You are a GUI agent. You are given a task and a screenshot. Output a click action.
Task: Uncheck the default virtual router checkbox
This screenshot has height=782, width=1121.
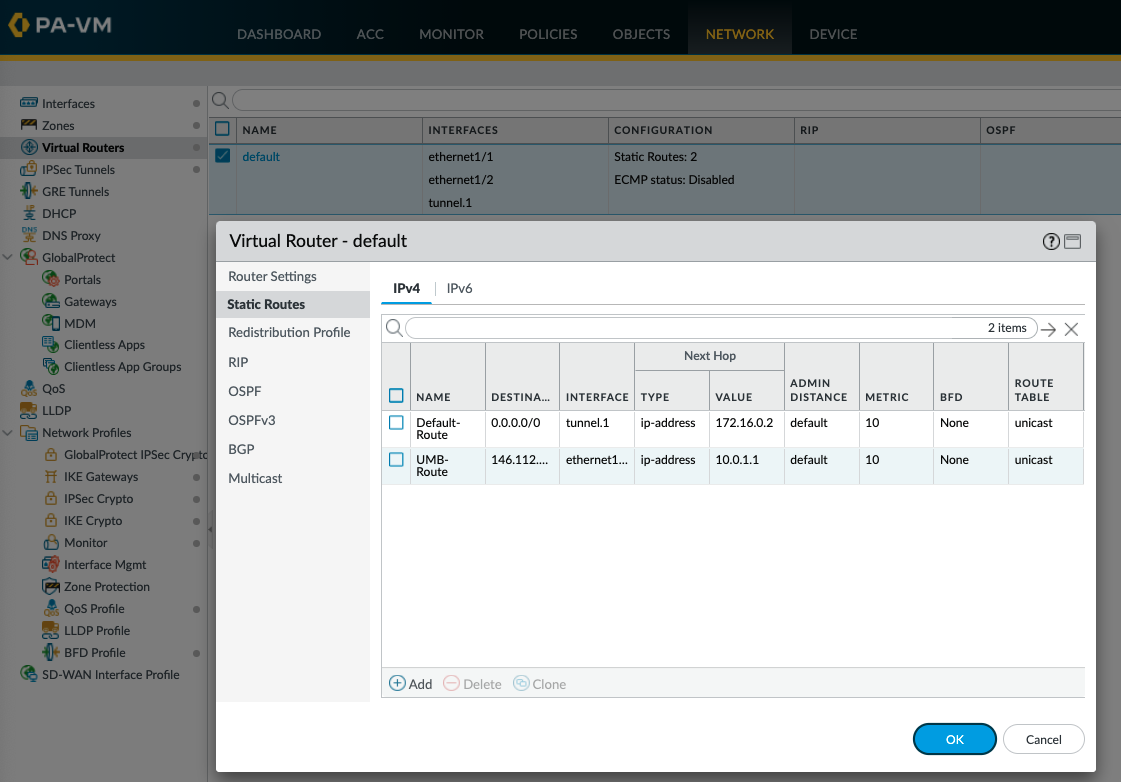point(222,156)
